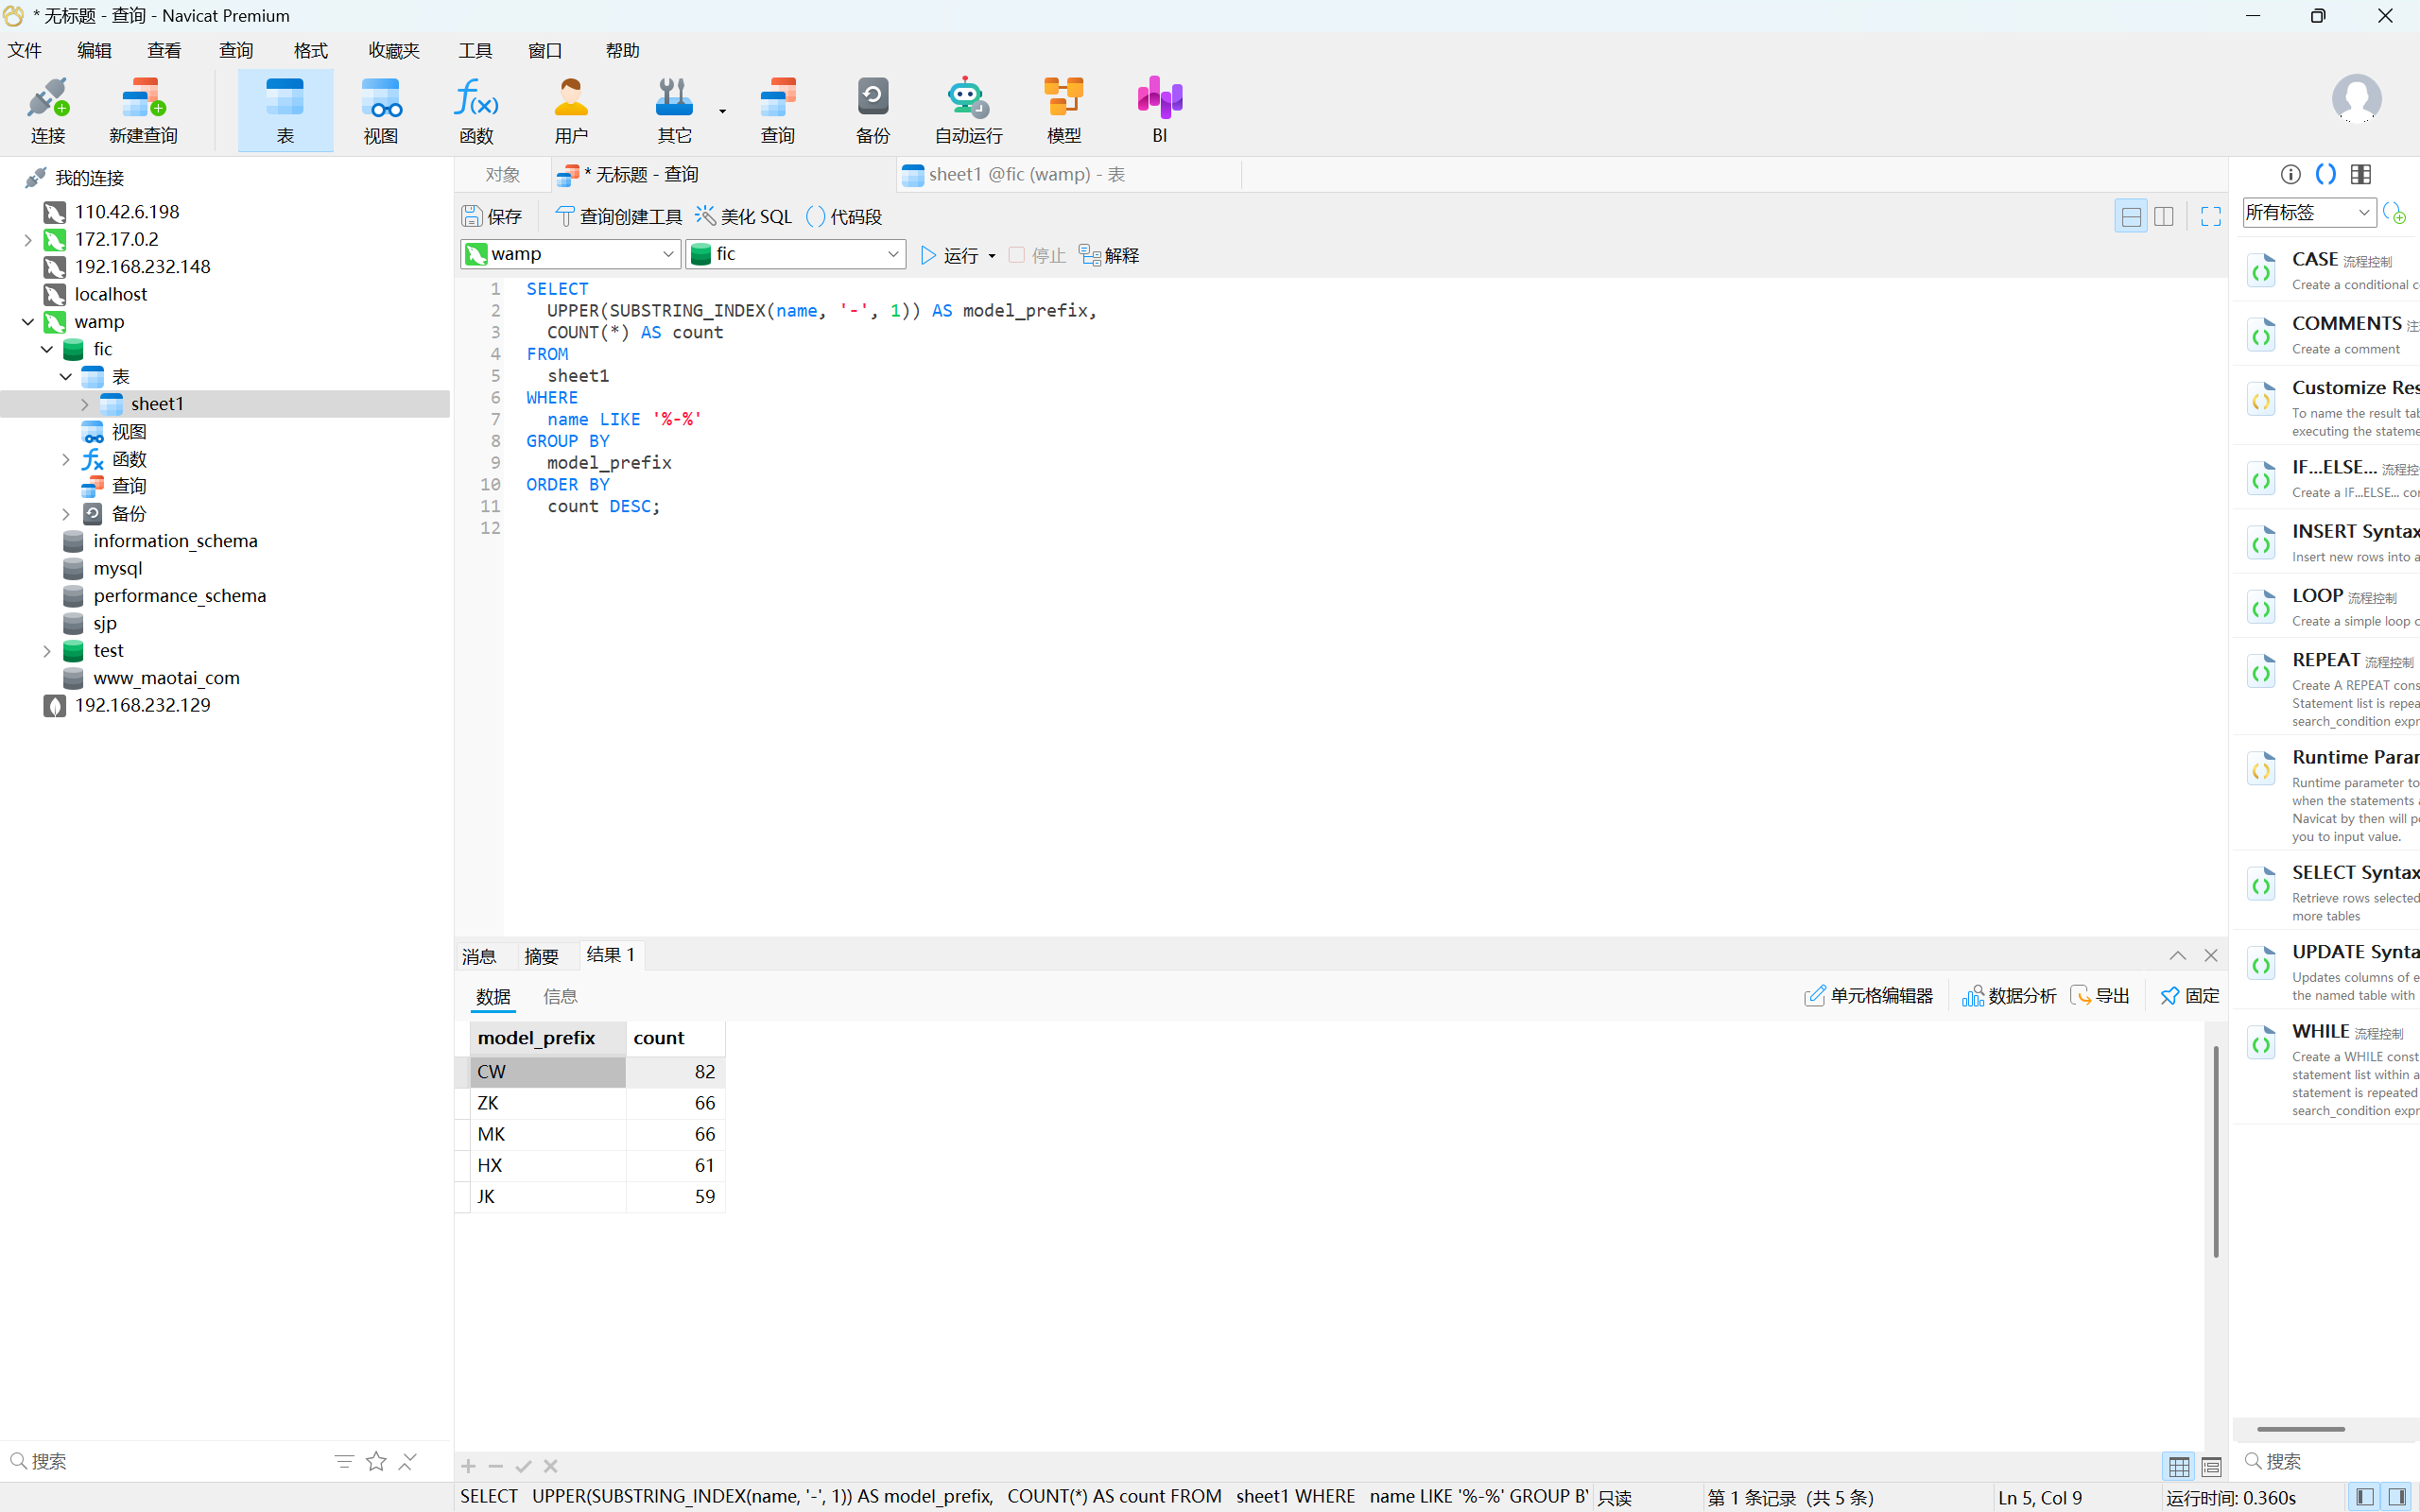Open the fic database dropdown

795,254
